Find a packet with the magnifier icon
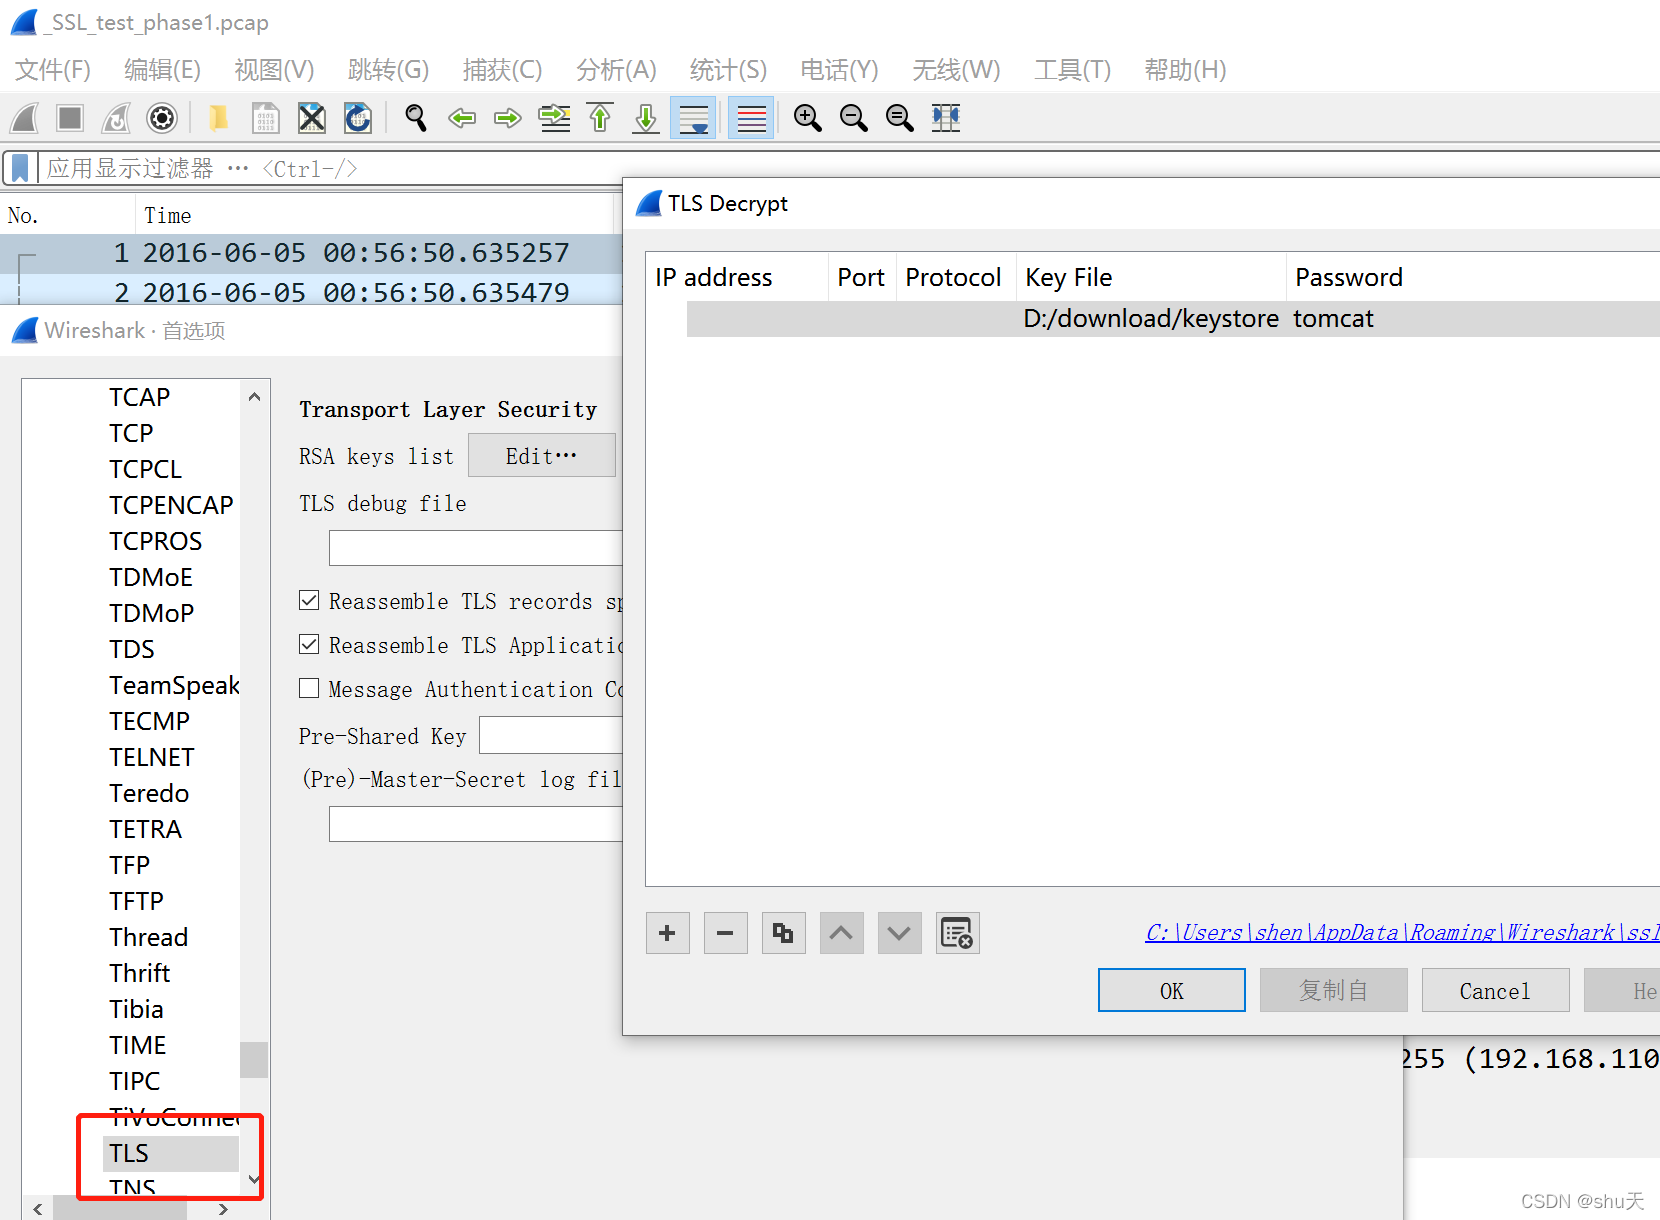Viewport: 1660px width, 1220px height. (x=415, y=118)
